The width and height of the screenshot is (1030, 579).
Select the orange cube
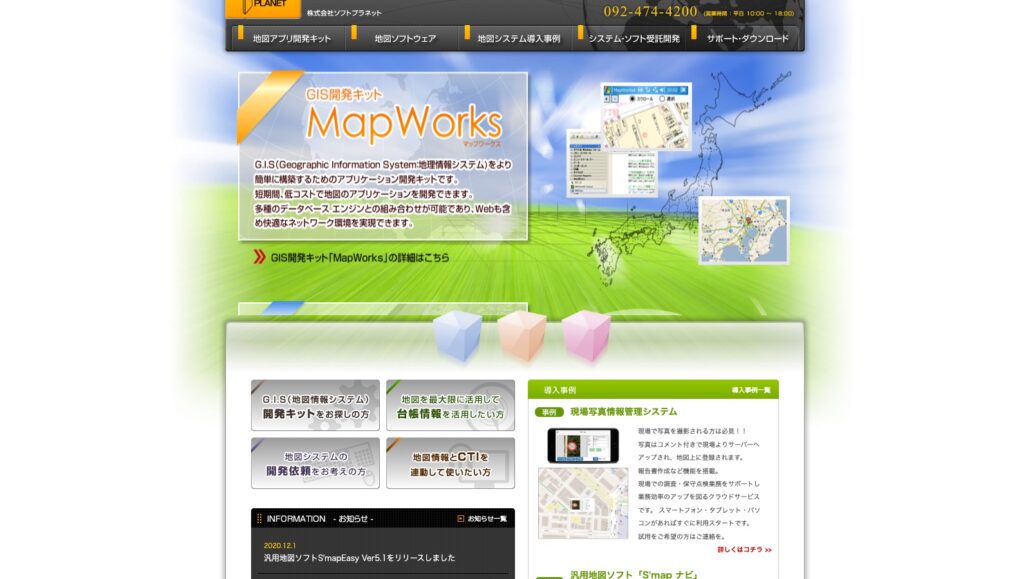522,336
